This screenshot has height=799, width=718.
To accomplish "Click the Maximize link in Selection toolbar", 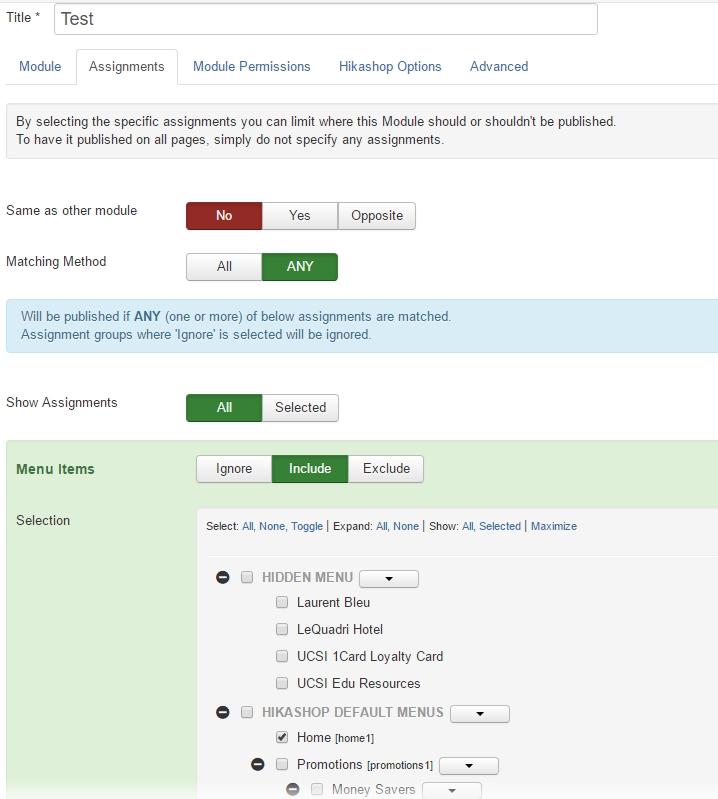I will click(x=554, y=526).
